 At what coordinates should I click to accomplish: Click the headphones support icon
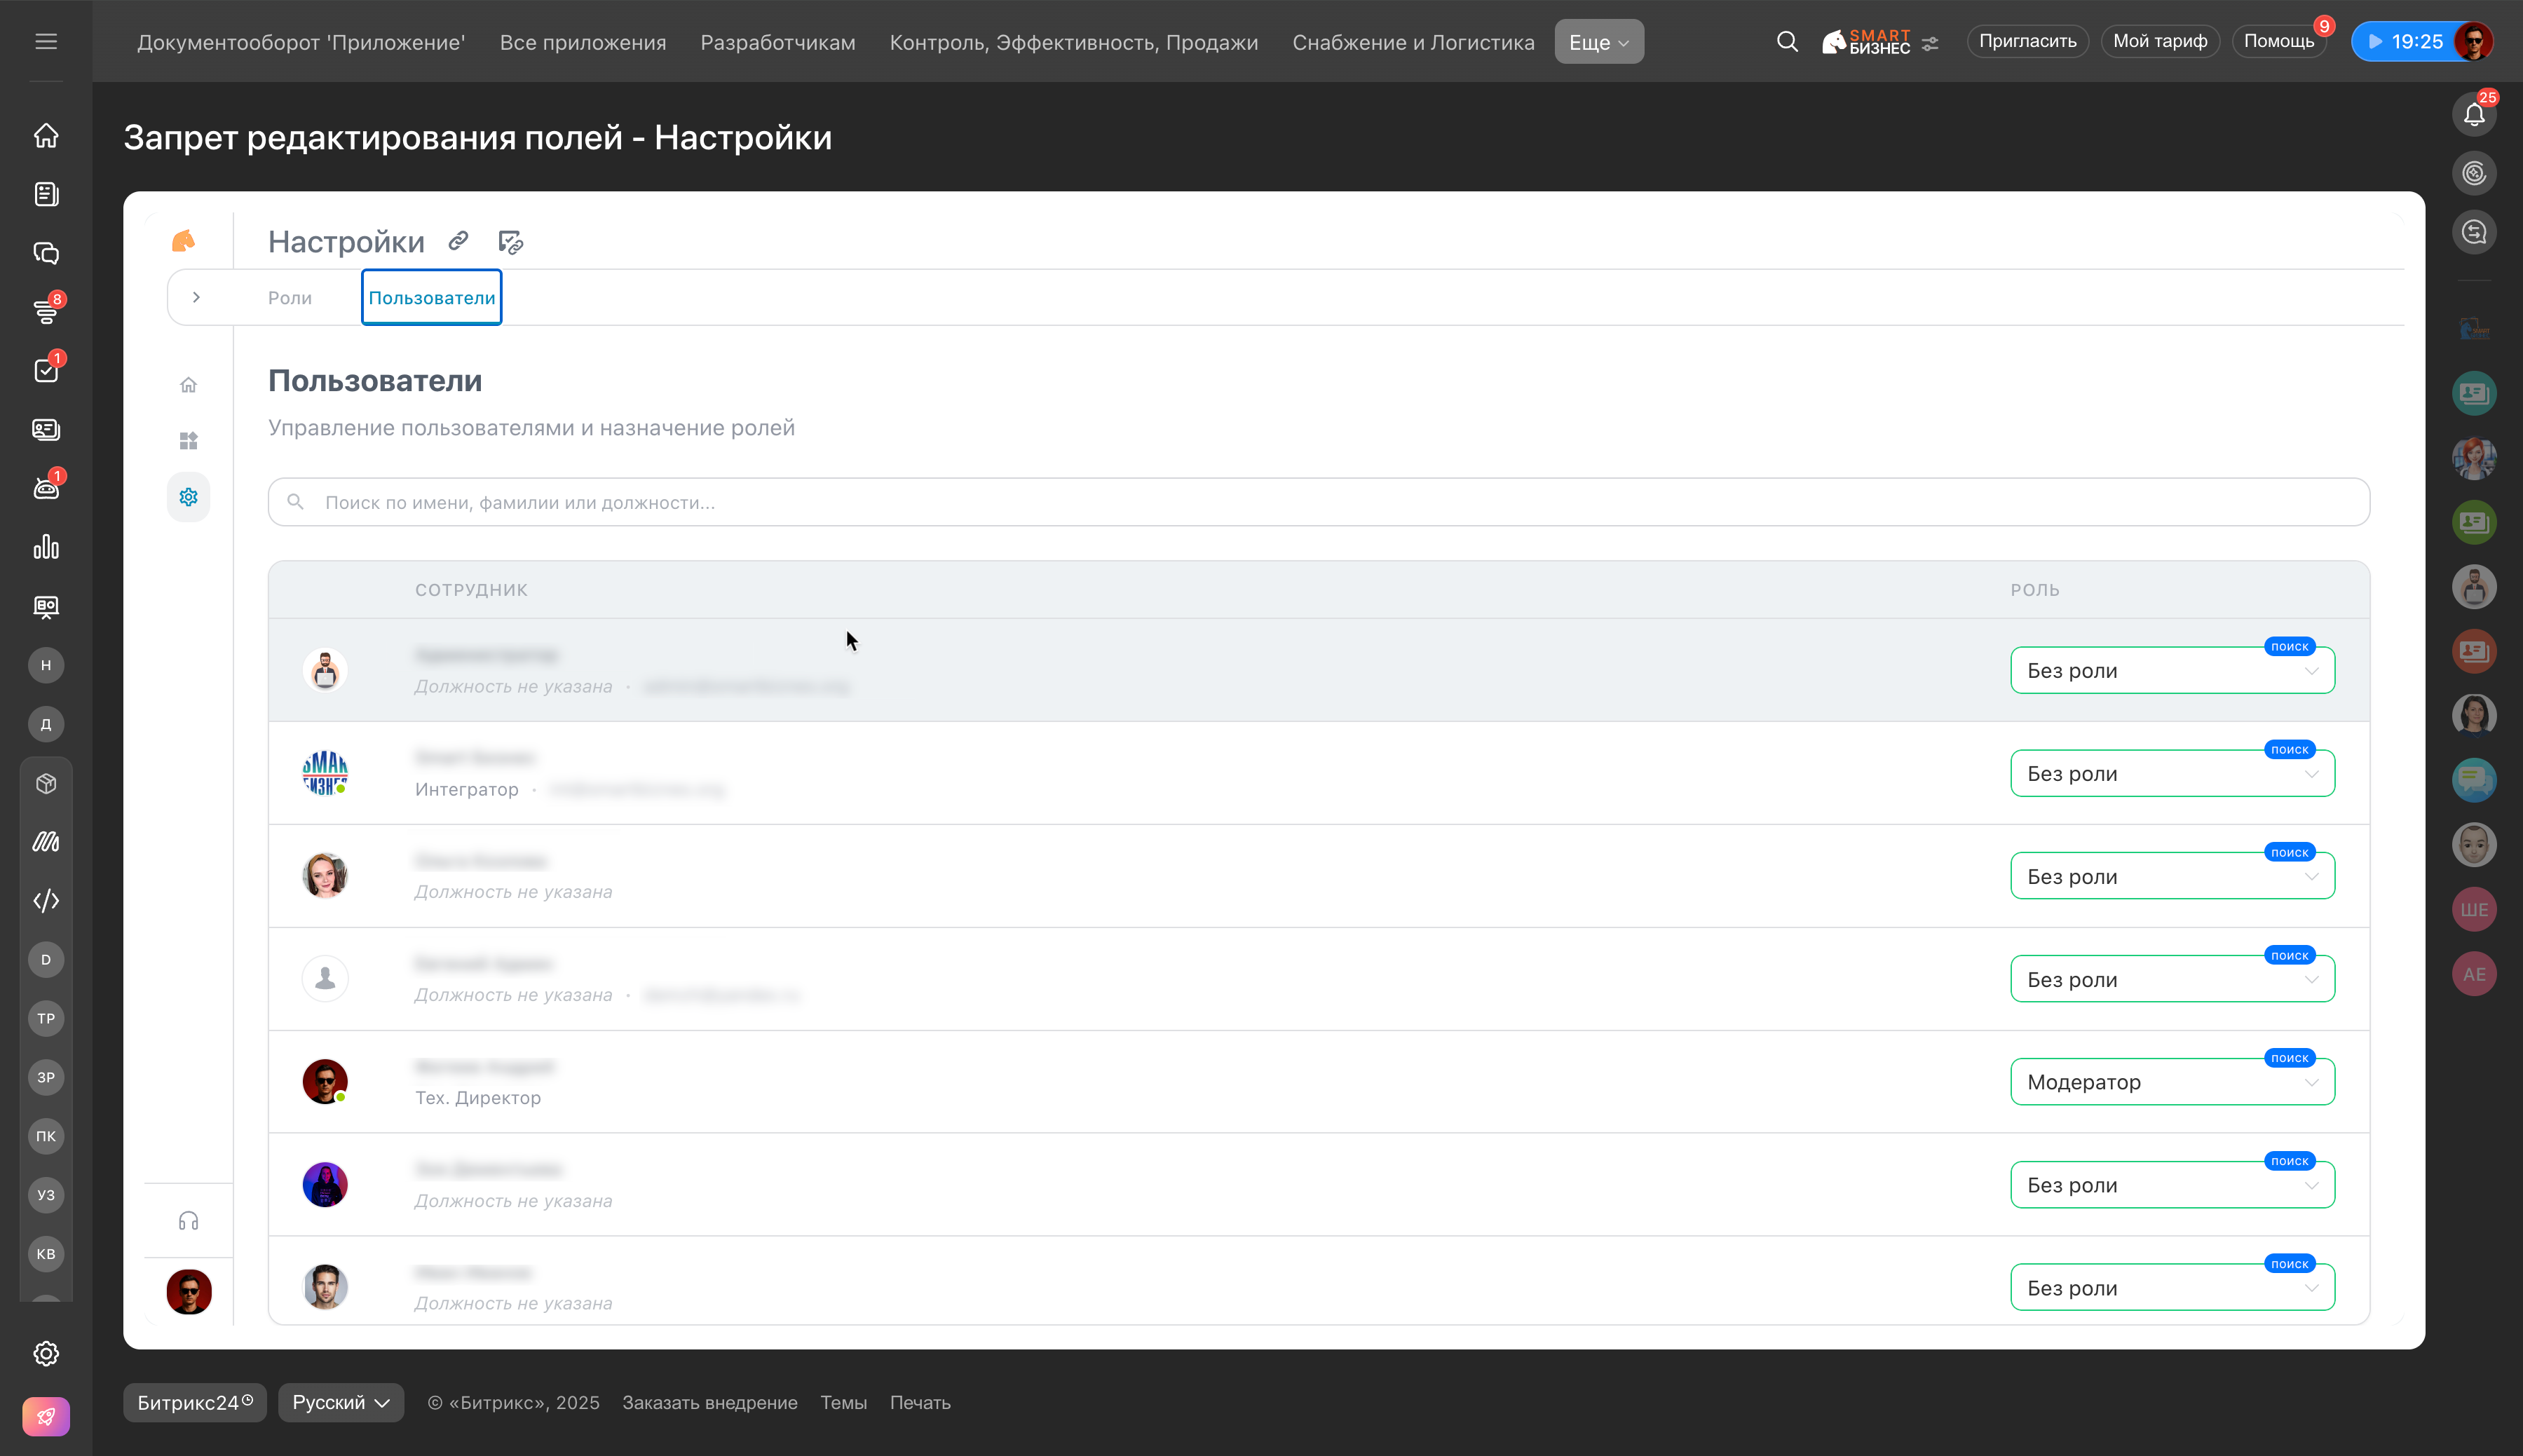click(188, 1221)
